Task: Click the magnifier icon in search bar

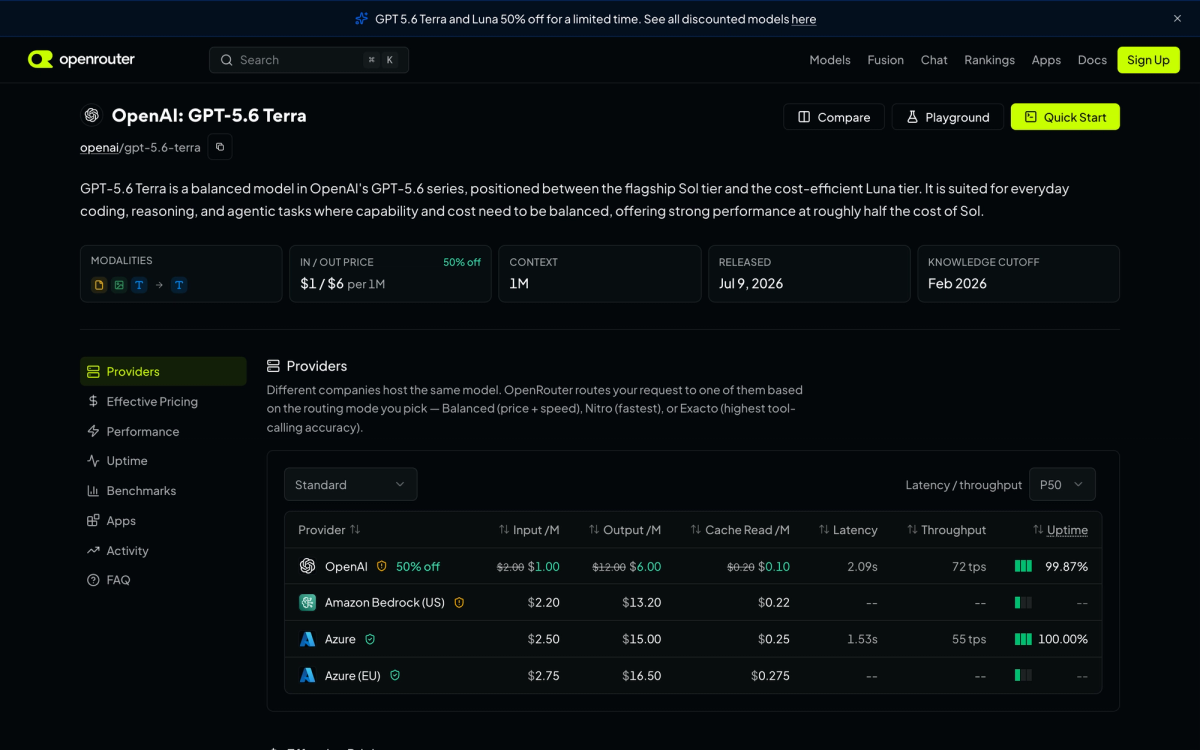Action: [x=227, y=60]
